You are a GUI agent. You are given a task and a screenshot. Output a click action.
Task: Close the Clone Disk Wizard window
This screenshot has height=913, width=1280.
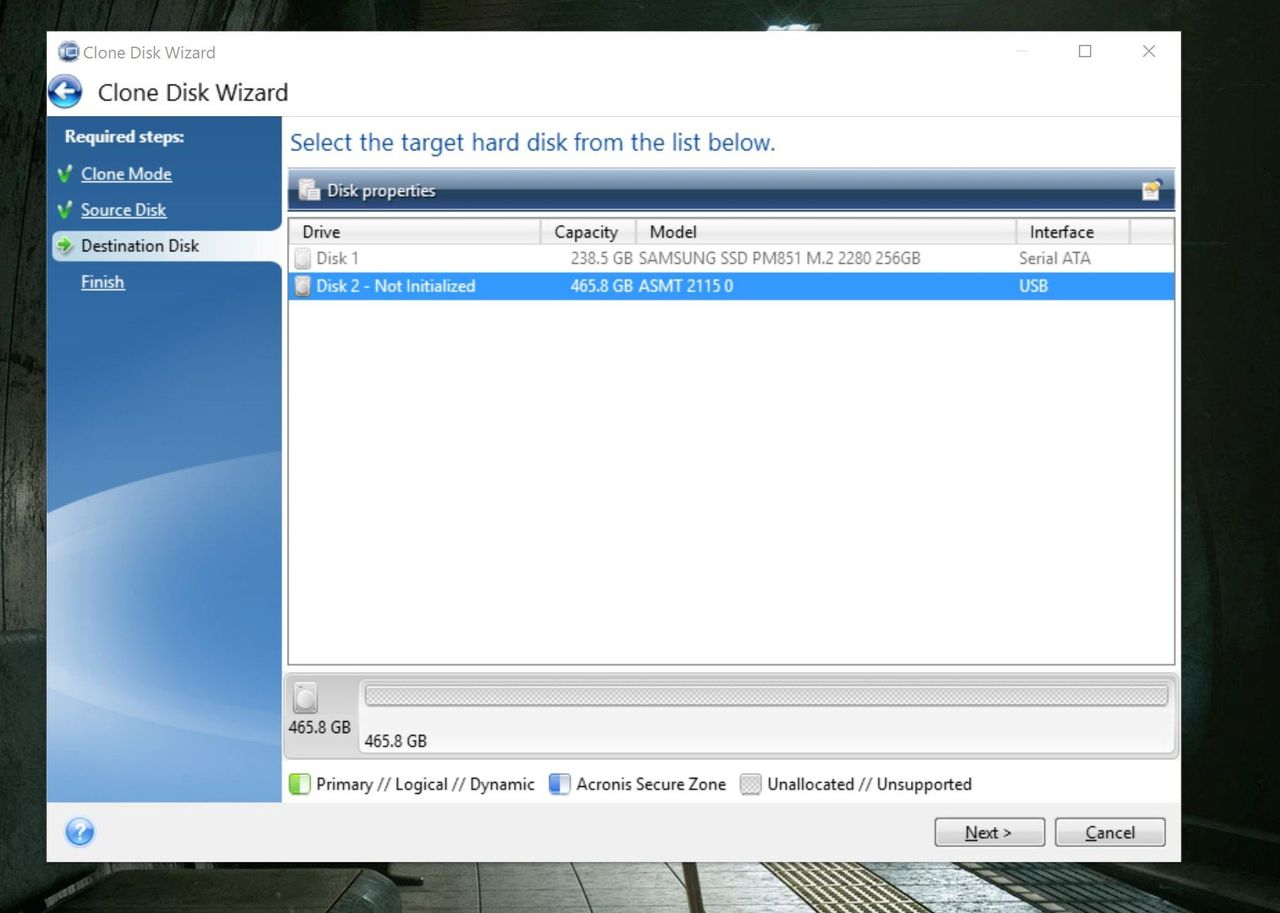[x=1149, y=52]
